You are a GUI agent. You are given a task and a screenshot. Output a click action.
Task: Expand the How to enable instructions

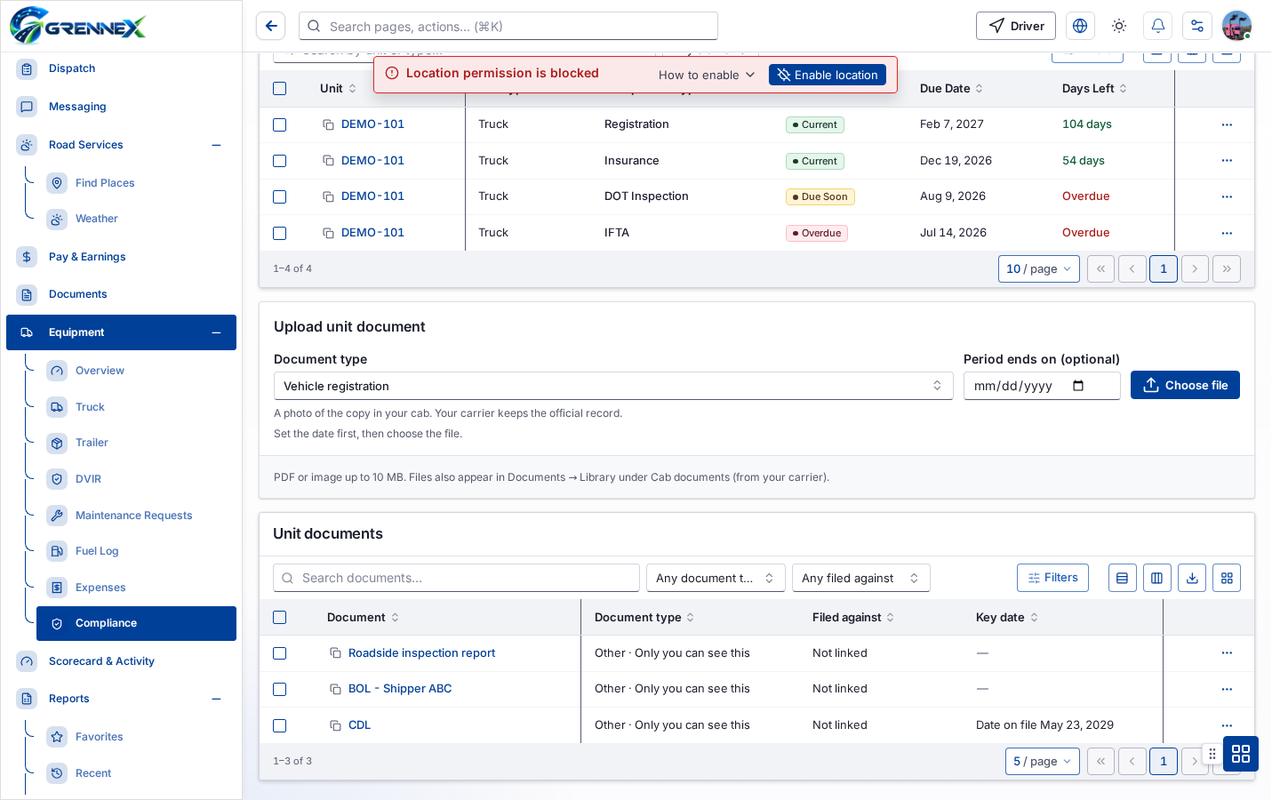pos(707,75)
